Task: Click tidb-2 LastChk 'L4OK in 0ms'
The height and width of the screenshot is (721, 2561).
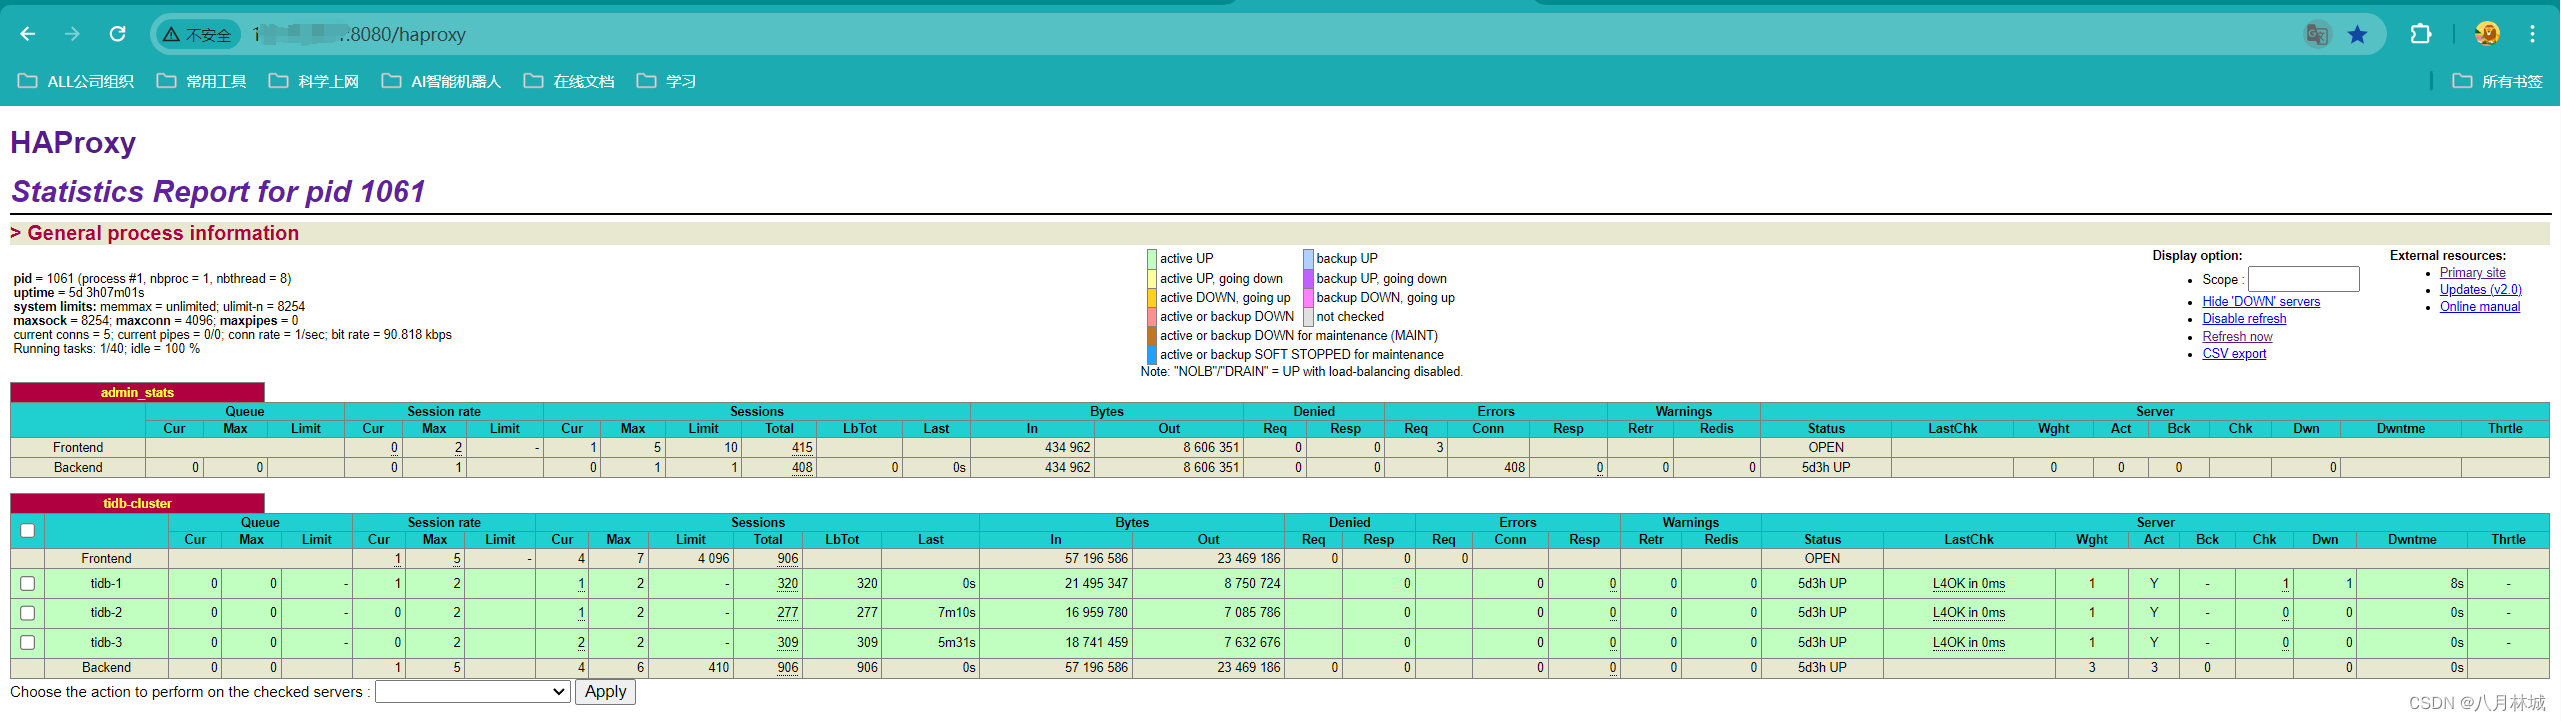Action: pyautogui.click(x=1968, y=613)
